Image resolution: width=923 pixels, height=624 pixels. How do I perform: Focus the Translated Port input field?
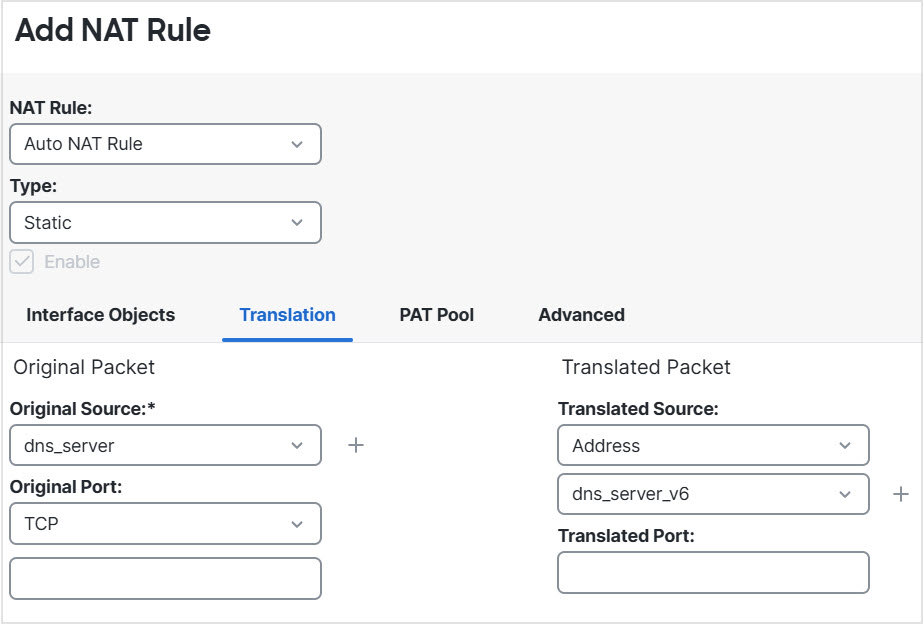[x=712, y=572]
